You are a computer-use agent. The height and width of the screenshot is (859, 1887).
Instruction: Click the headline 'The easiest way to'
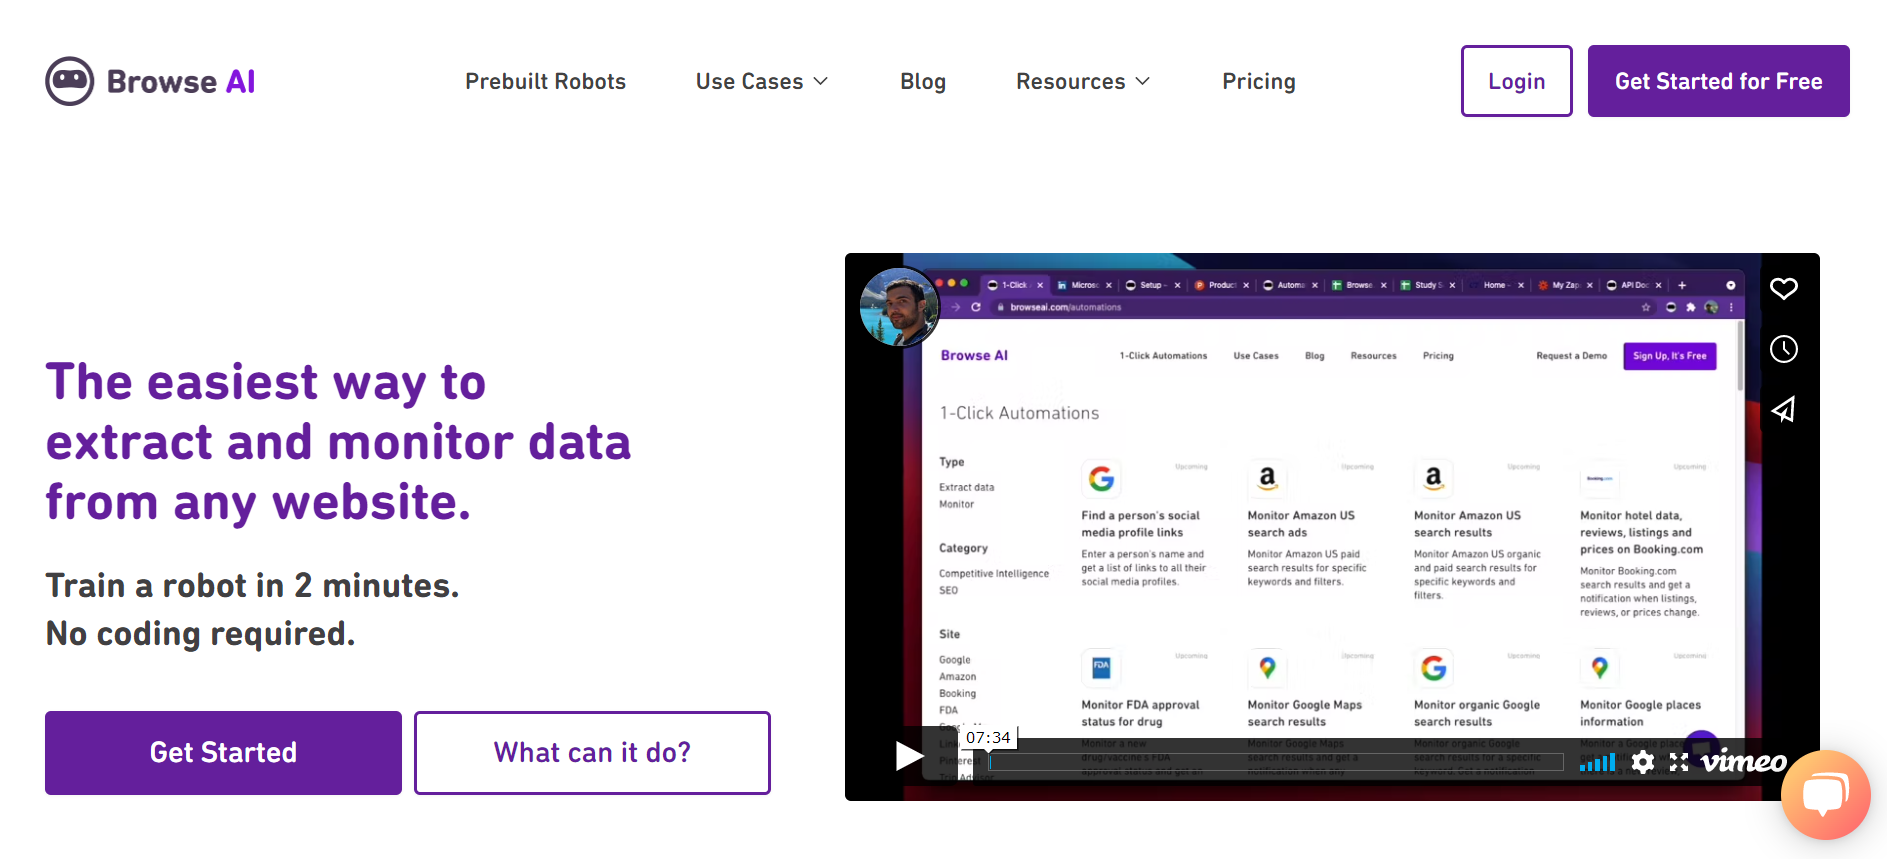266,382
